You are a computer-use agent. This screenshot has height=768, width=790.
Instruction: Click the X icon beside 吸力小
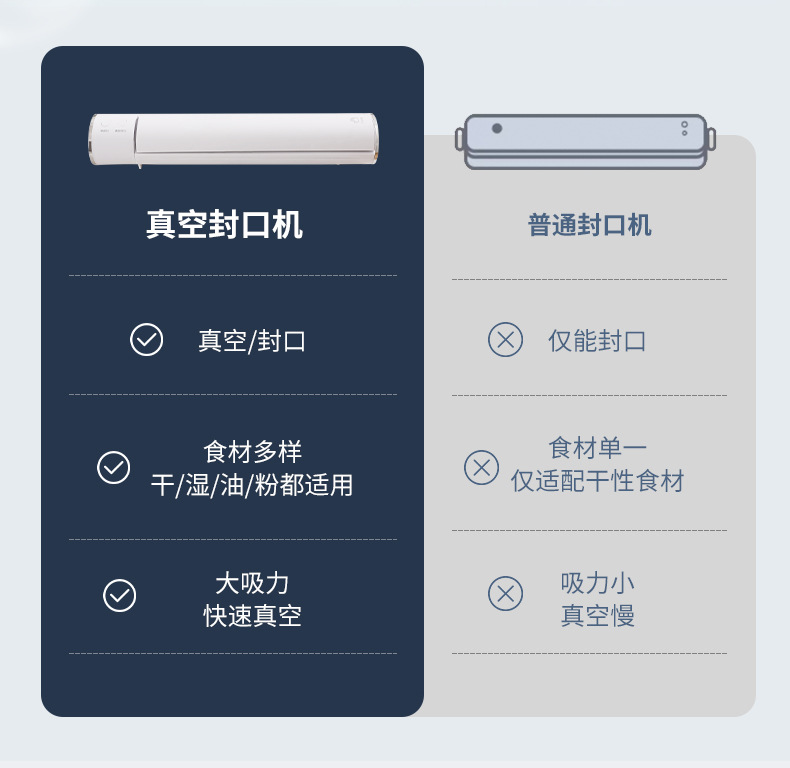[505, 594]
